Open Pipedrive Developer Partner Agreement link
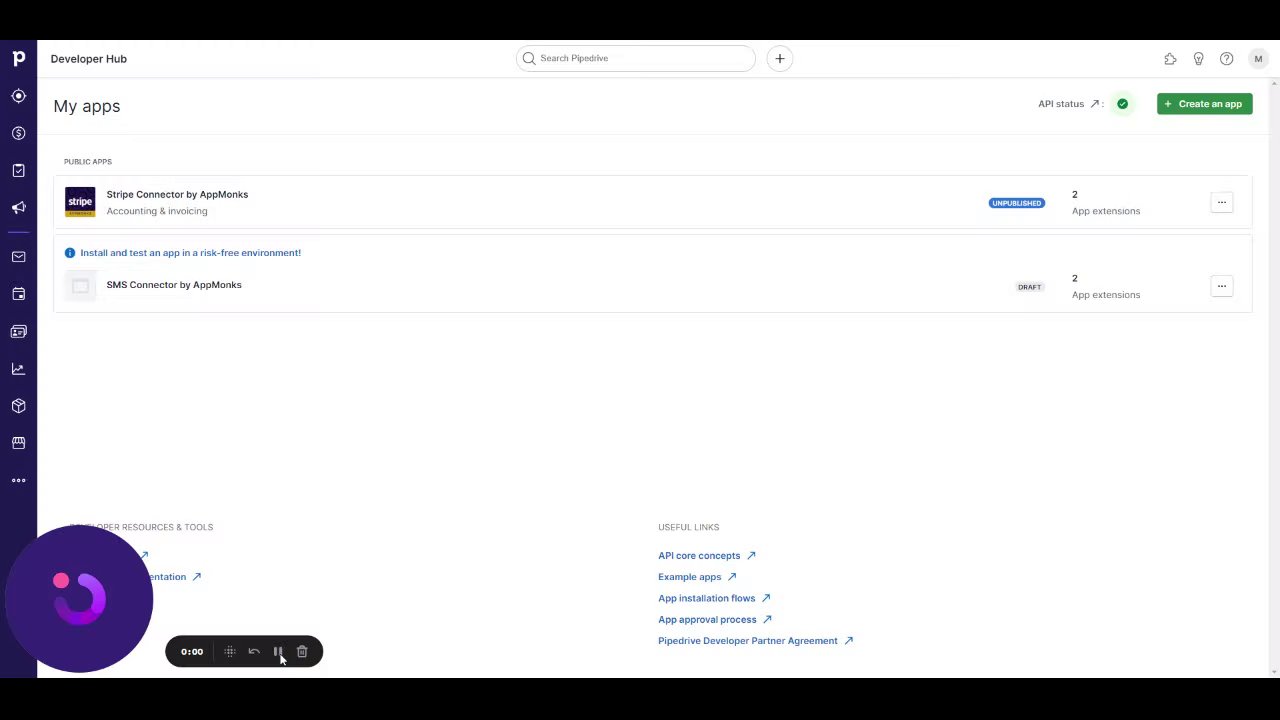The image size is (1280, 720). [755, 641]
